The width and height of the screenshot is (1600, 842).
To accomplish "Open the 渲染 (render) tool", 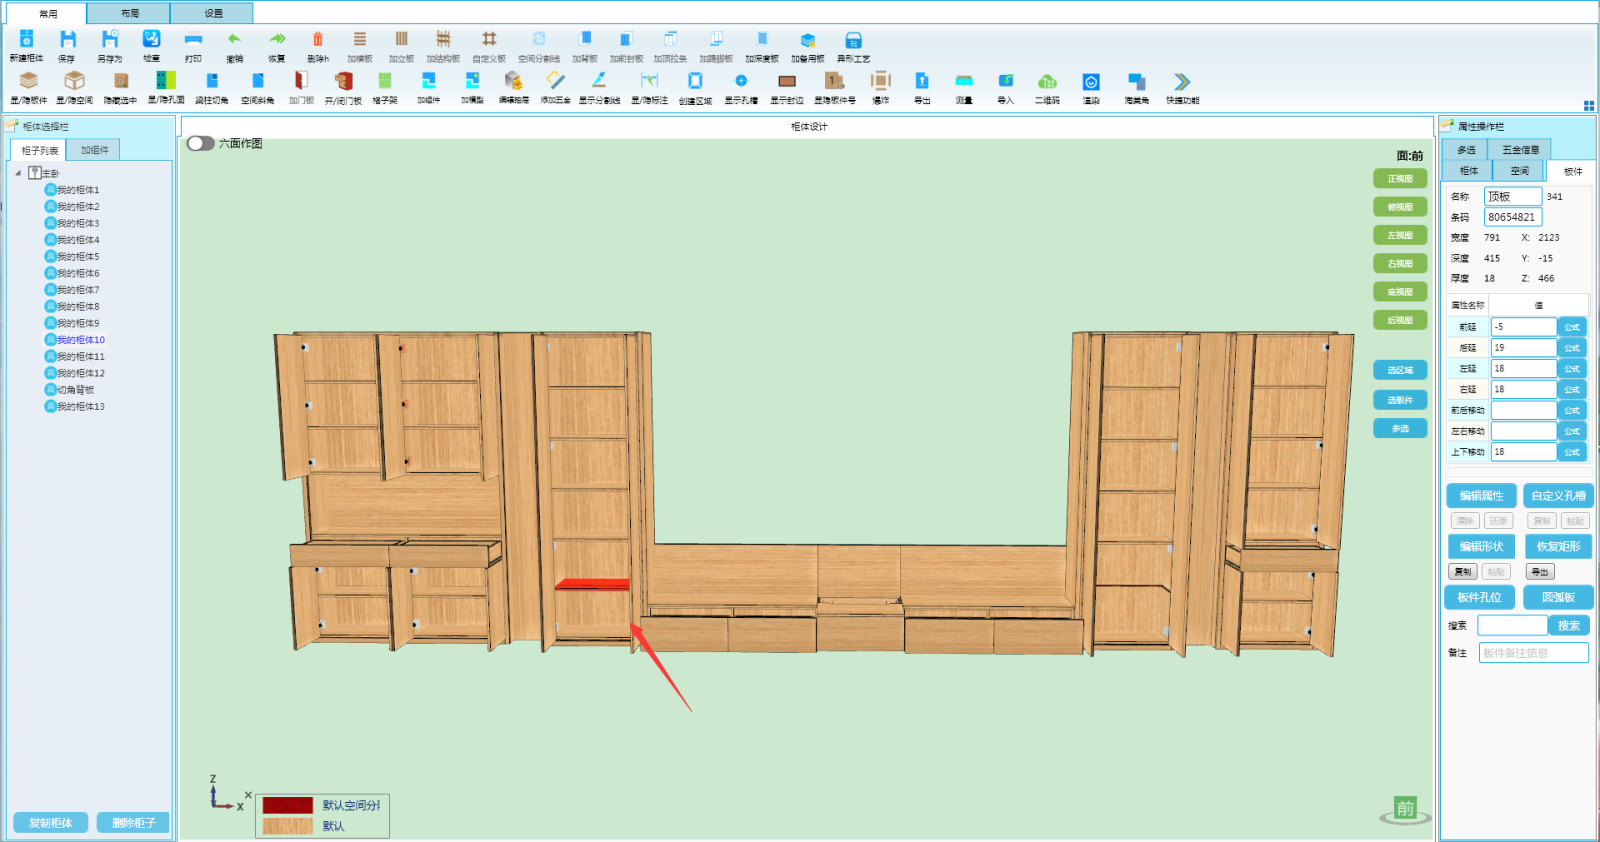I will click(x=1091, y=82).
